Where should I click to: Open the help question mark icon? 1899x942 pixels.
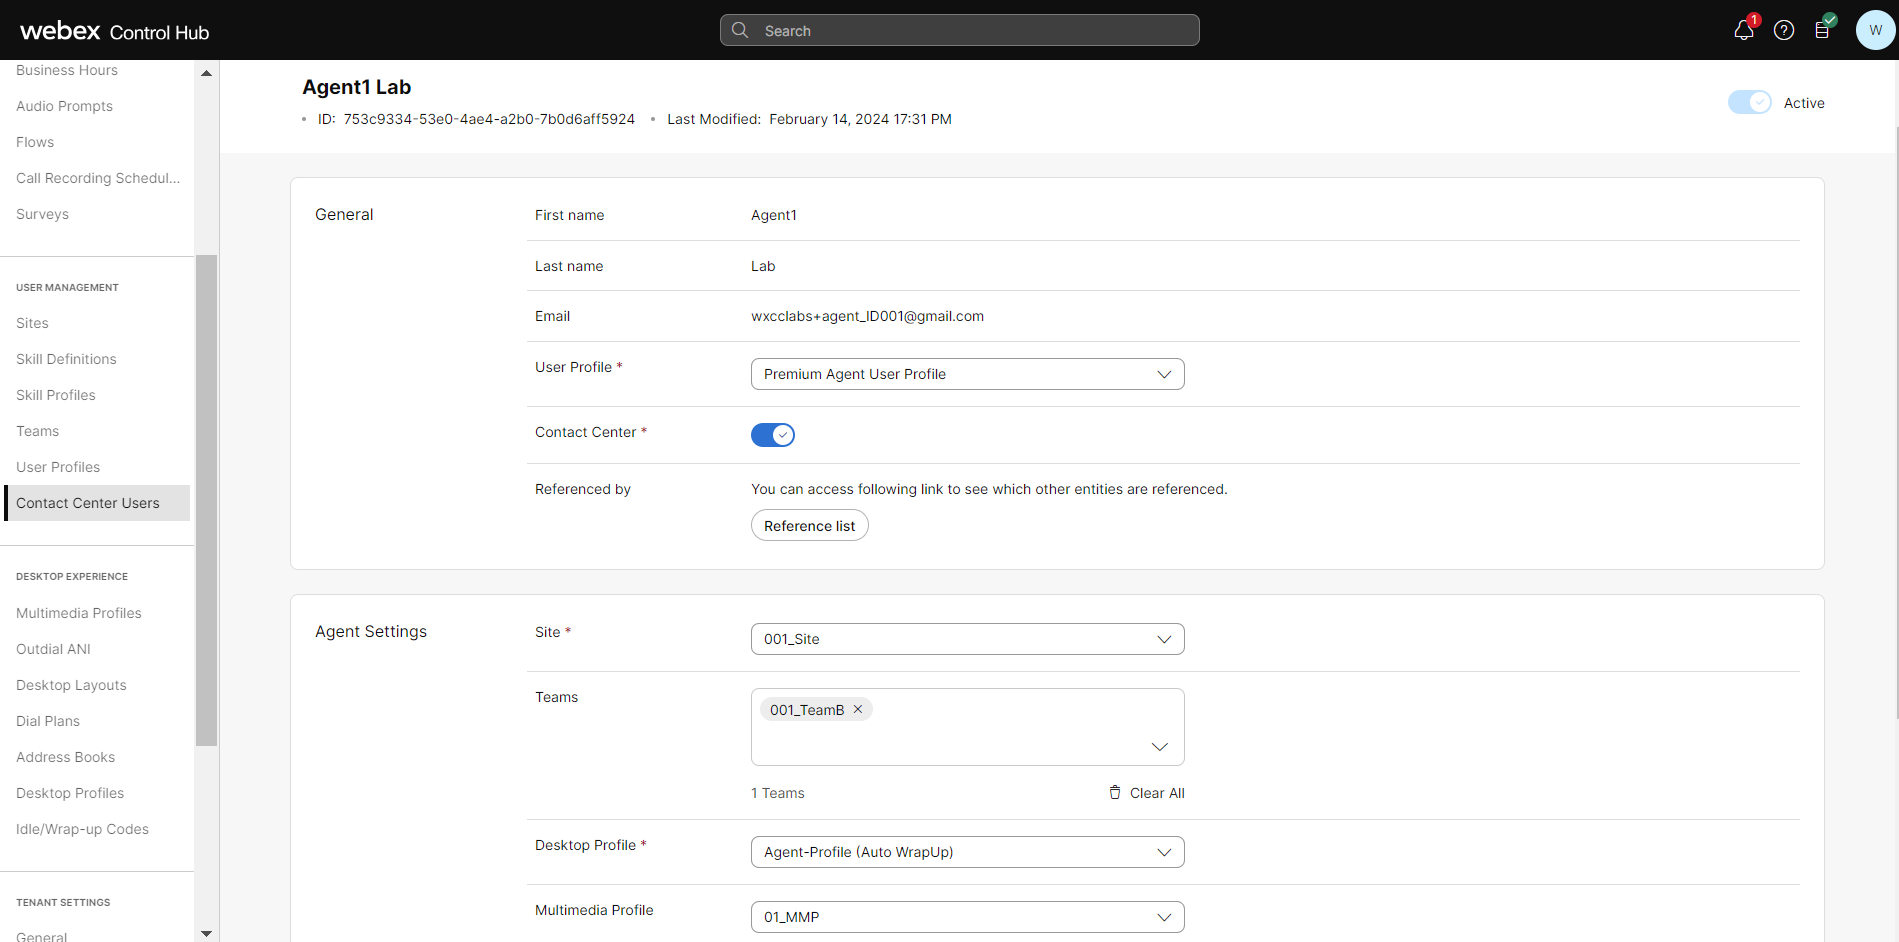(1784, 31)
